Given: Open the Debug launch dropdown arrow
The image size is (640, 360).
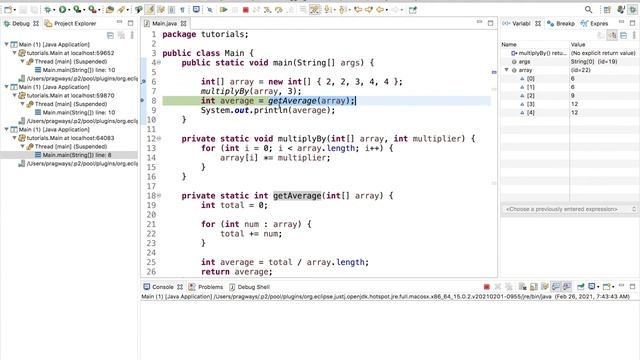Looking at the screenshot, I should pyautogui.click(x=54, y=10).
